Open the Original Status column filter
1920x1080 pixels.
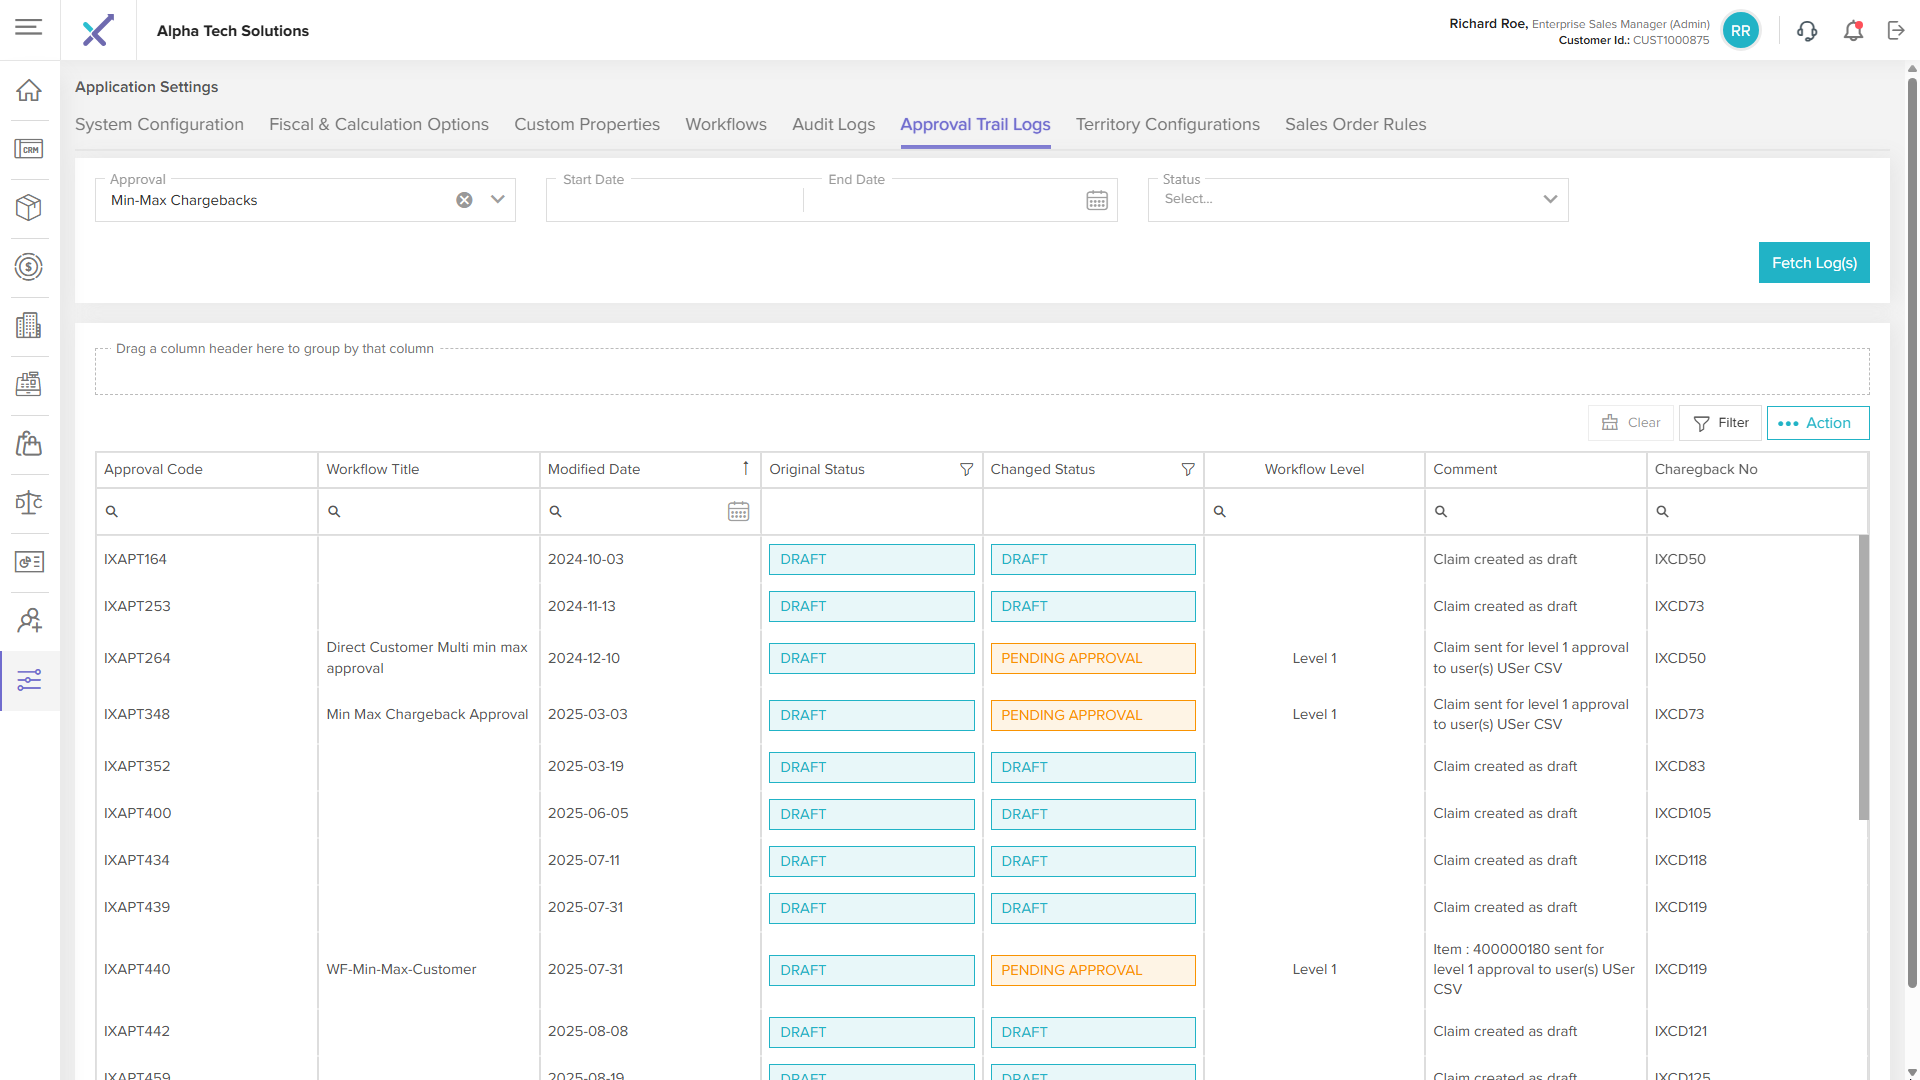pyautogui.click(x=966, y=470)
